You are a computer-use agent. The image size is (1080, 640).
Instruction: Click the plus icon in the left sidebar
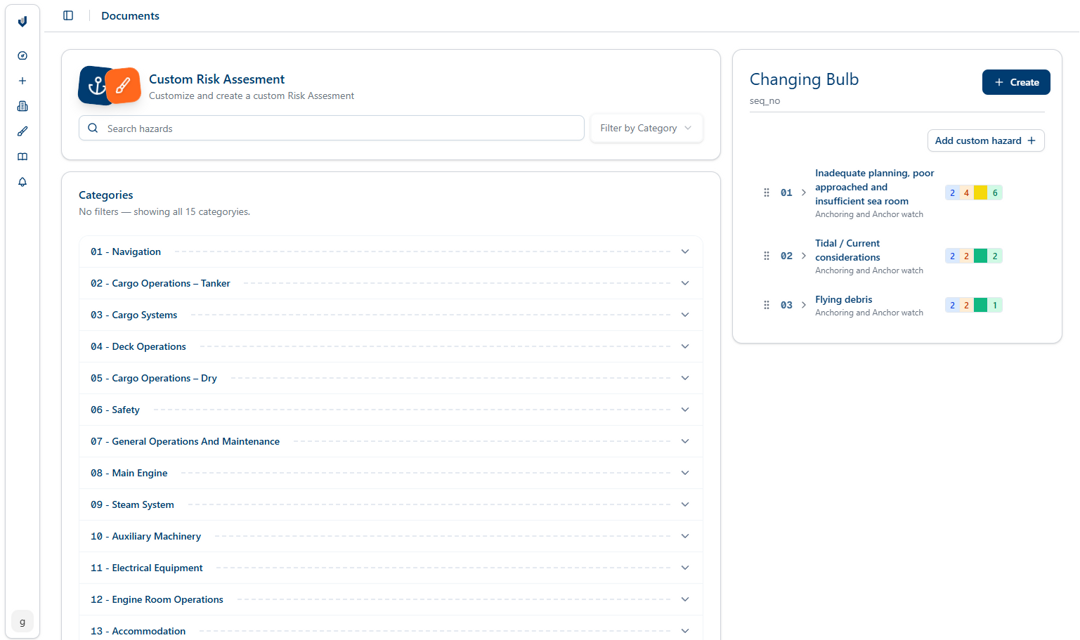click(22, 80)
